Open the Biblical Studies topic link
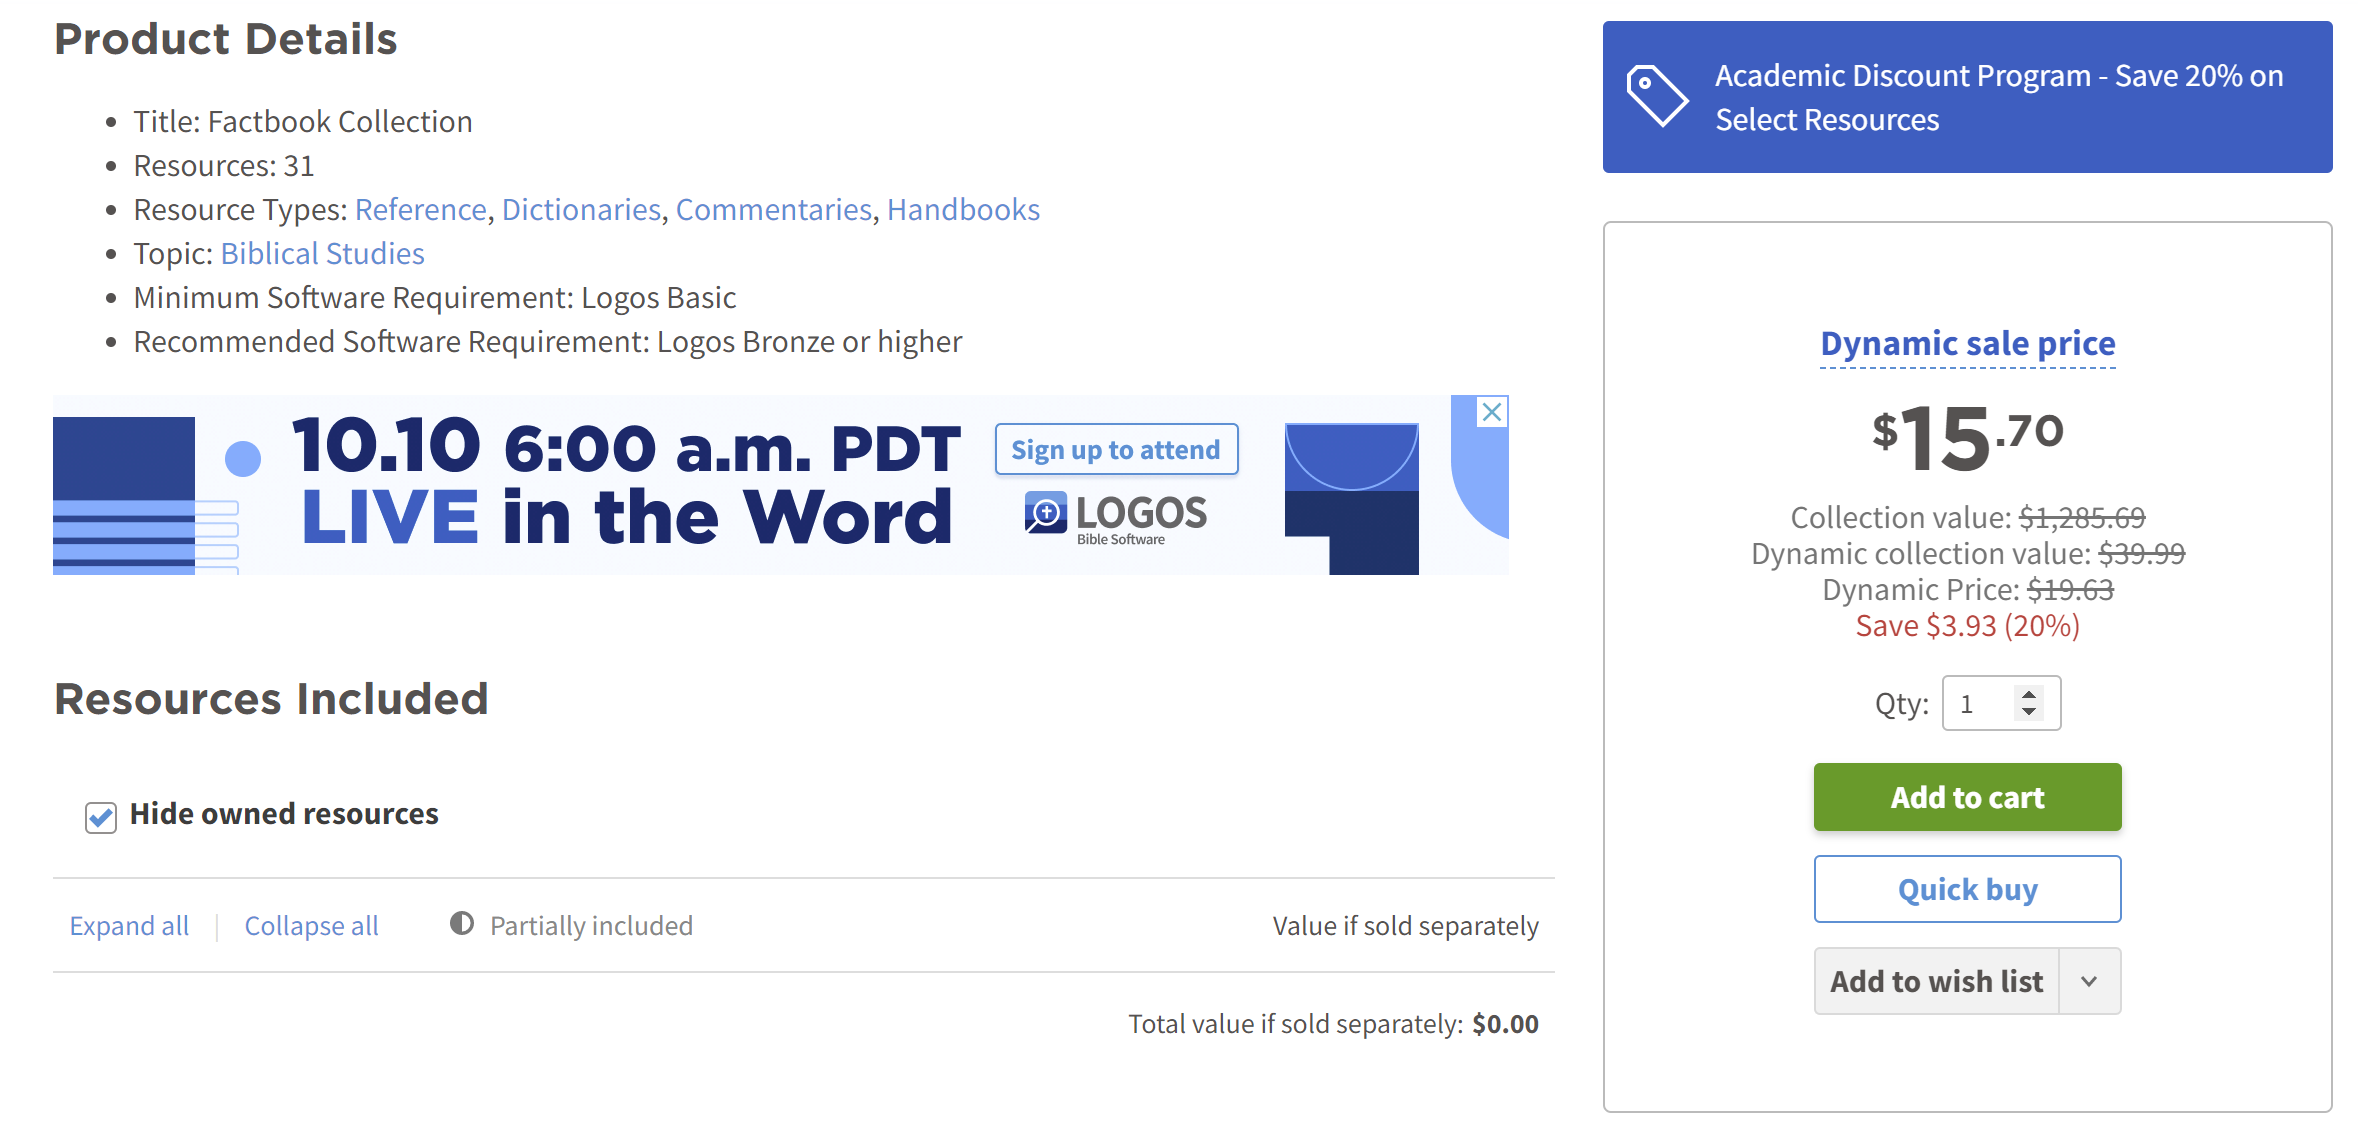The width and height of the screenshot is (2358, 1128). [x=322, y=254]
